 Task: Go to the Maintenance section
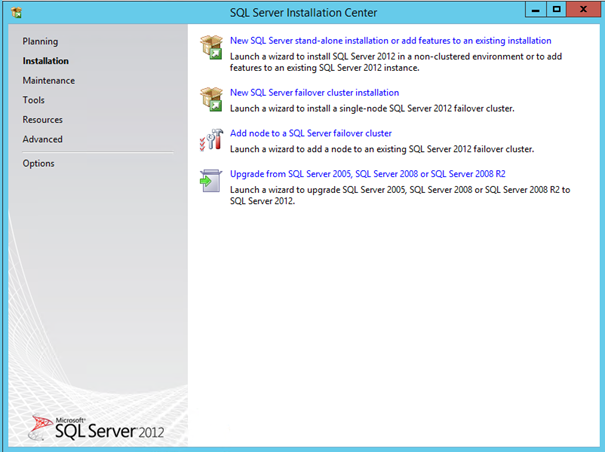[x=48, y=80]
